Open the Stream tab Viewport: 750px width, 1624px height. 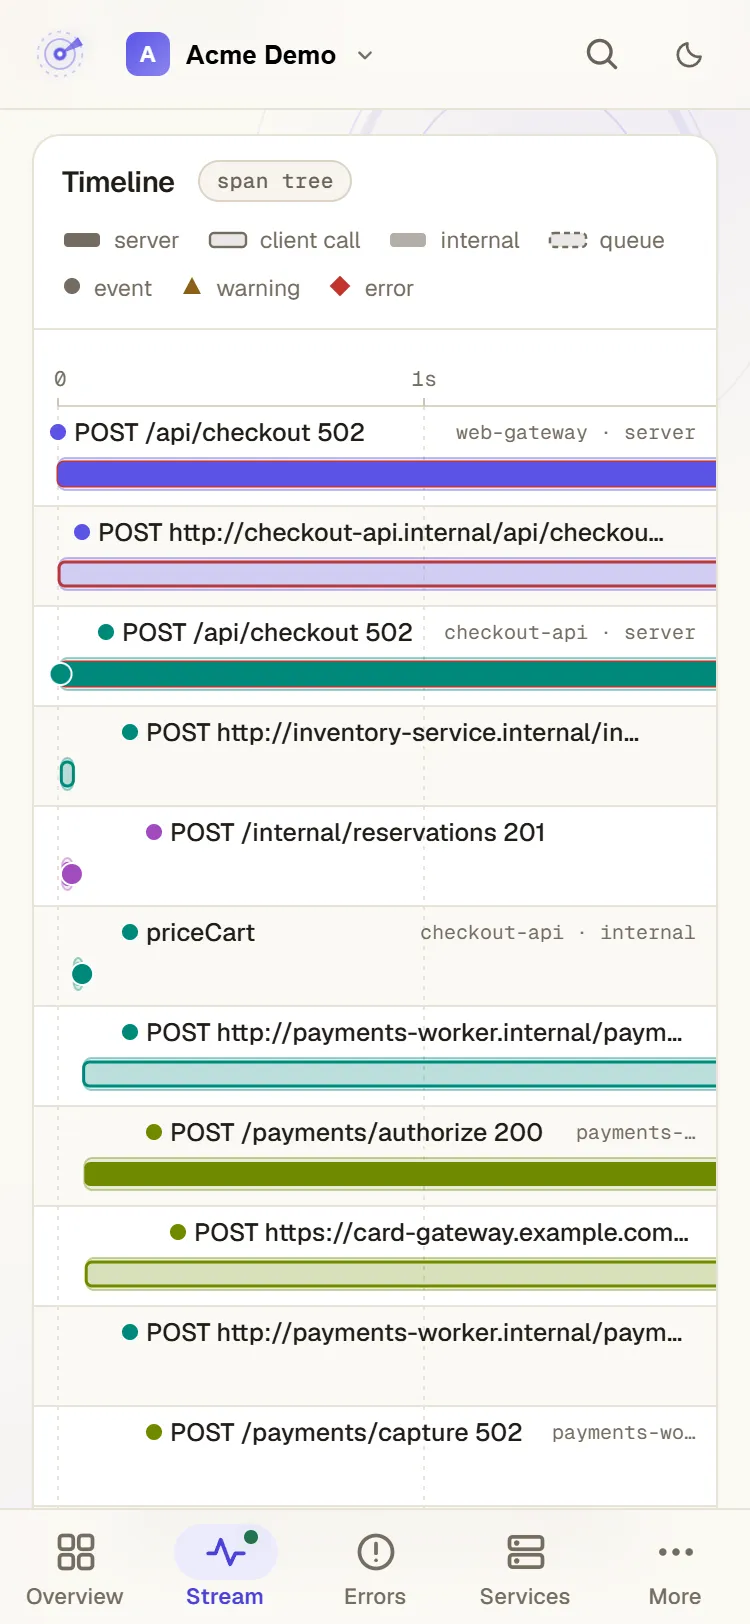click(225, 1568)
